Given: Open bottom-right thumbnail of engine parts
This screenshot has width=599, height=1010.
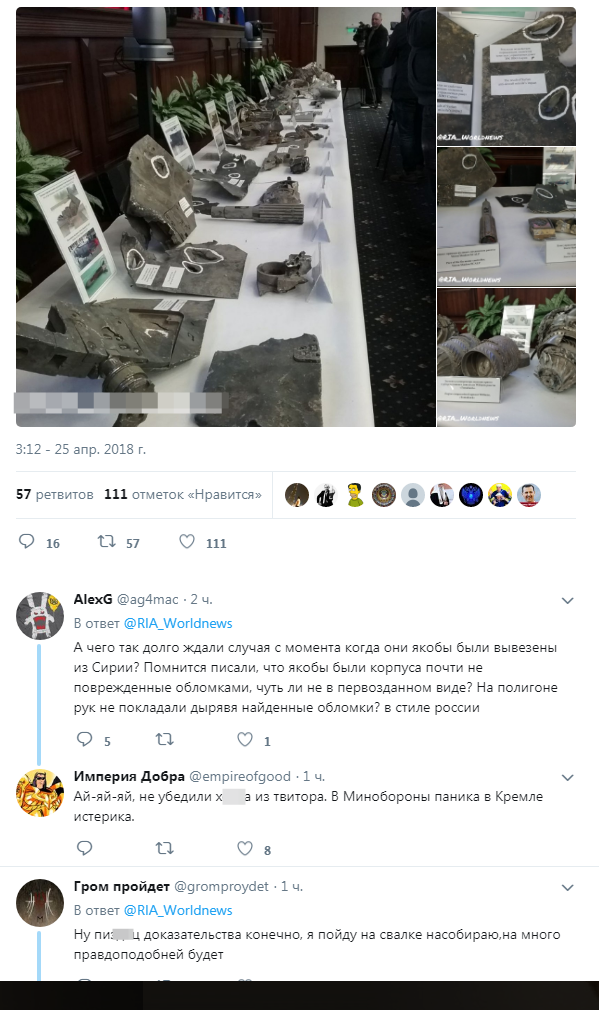Looking at the screenshot, I should (506, 357).
